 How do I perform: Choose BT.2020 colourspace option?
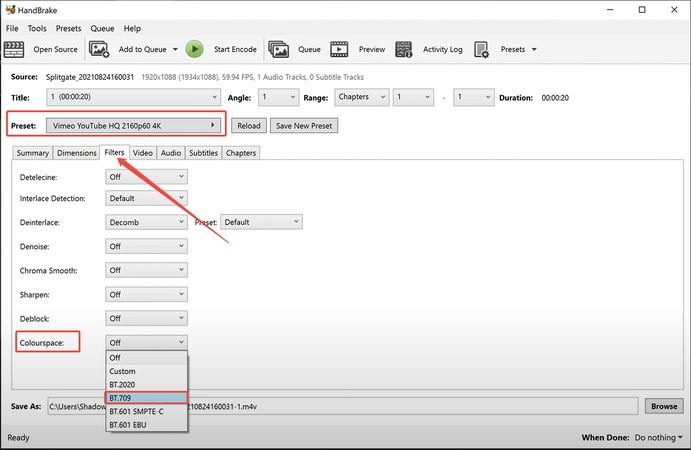tap(146, 385)
